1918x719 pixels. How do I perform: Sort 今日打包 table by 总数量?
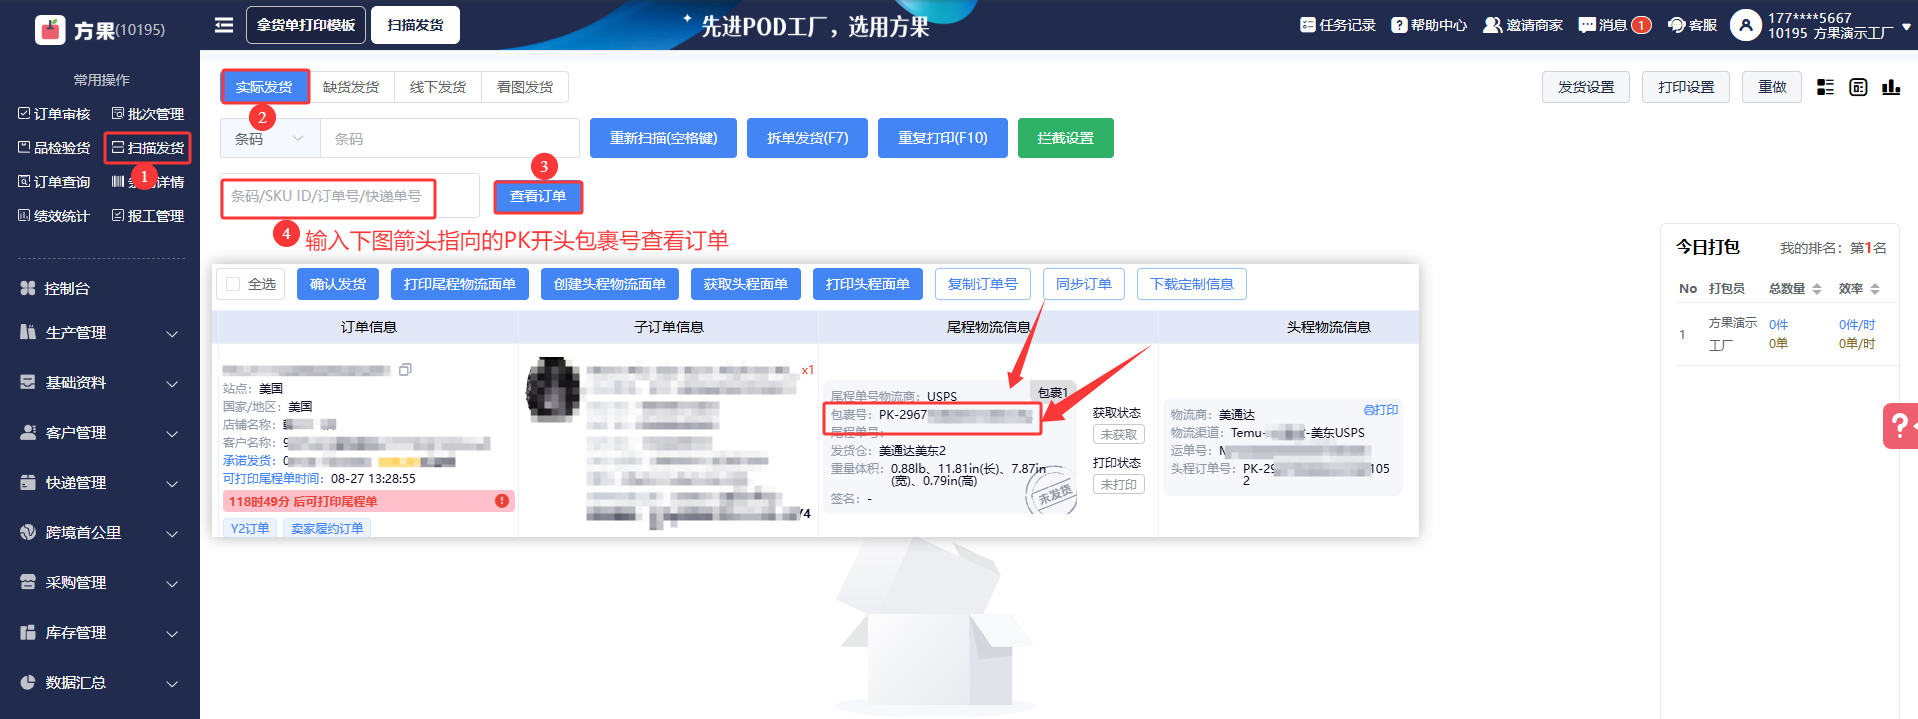(1817, 289)
